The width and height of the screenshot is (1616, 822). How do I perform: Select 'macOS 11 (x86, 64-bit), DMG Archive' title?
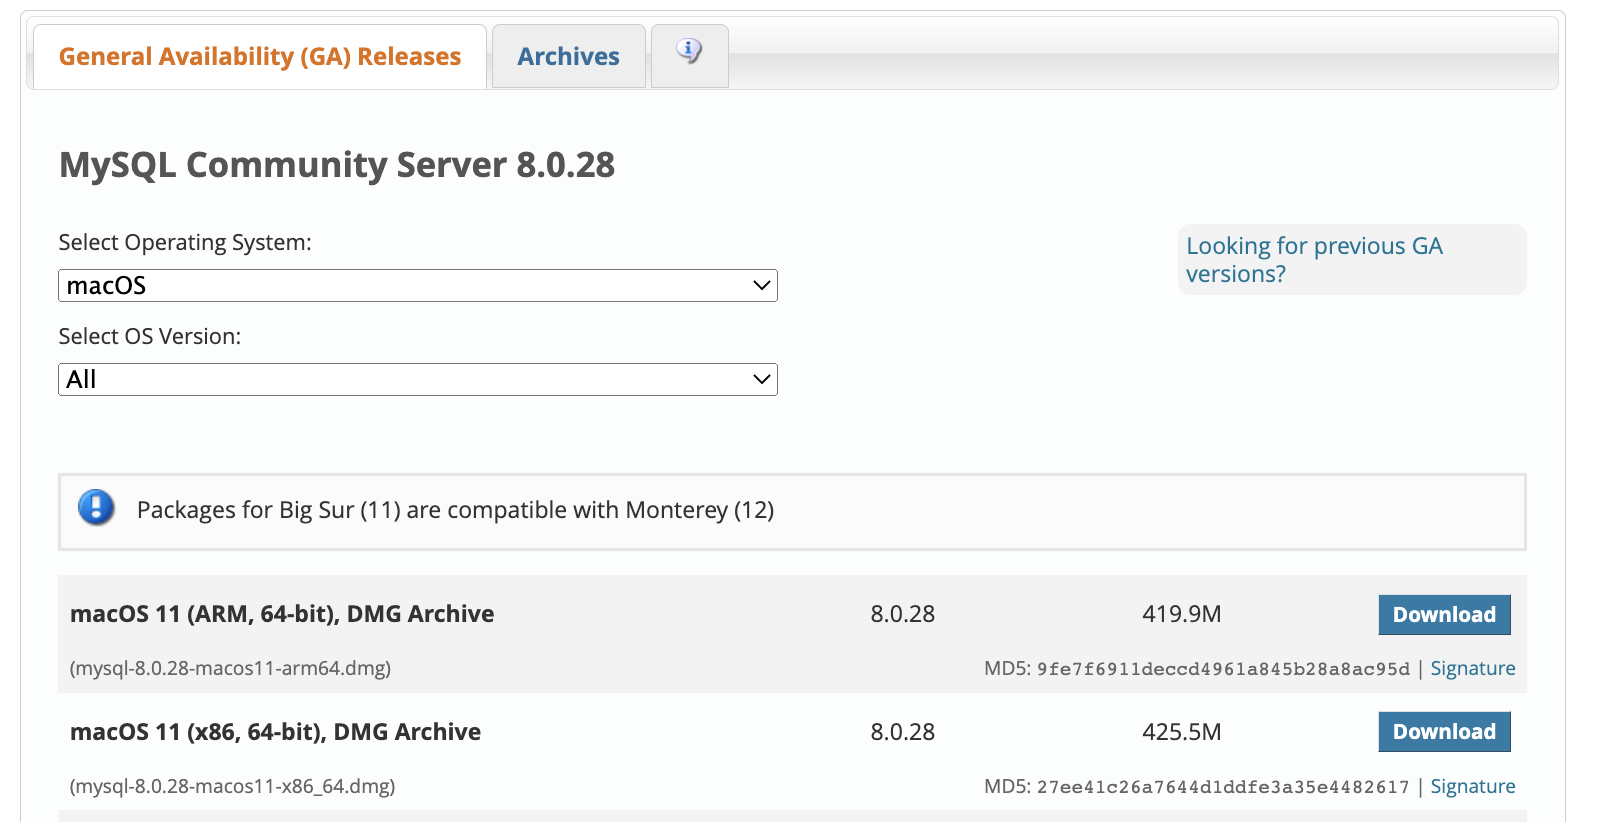(x=275, y=732)
